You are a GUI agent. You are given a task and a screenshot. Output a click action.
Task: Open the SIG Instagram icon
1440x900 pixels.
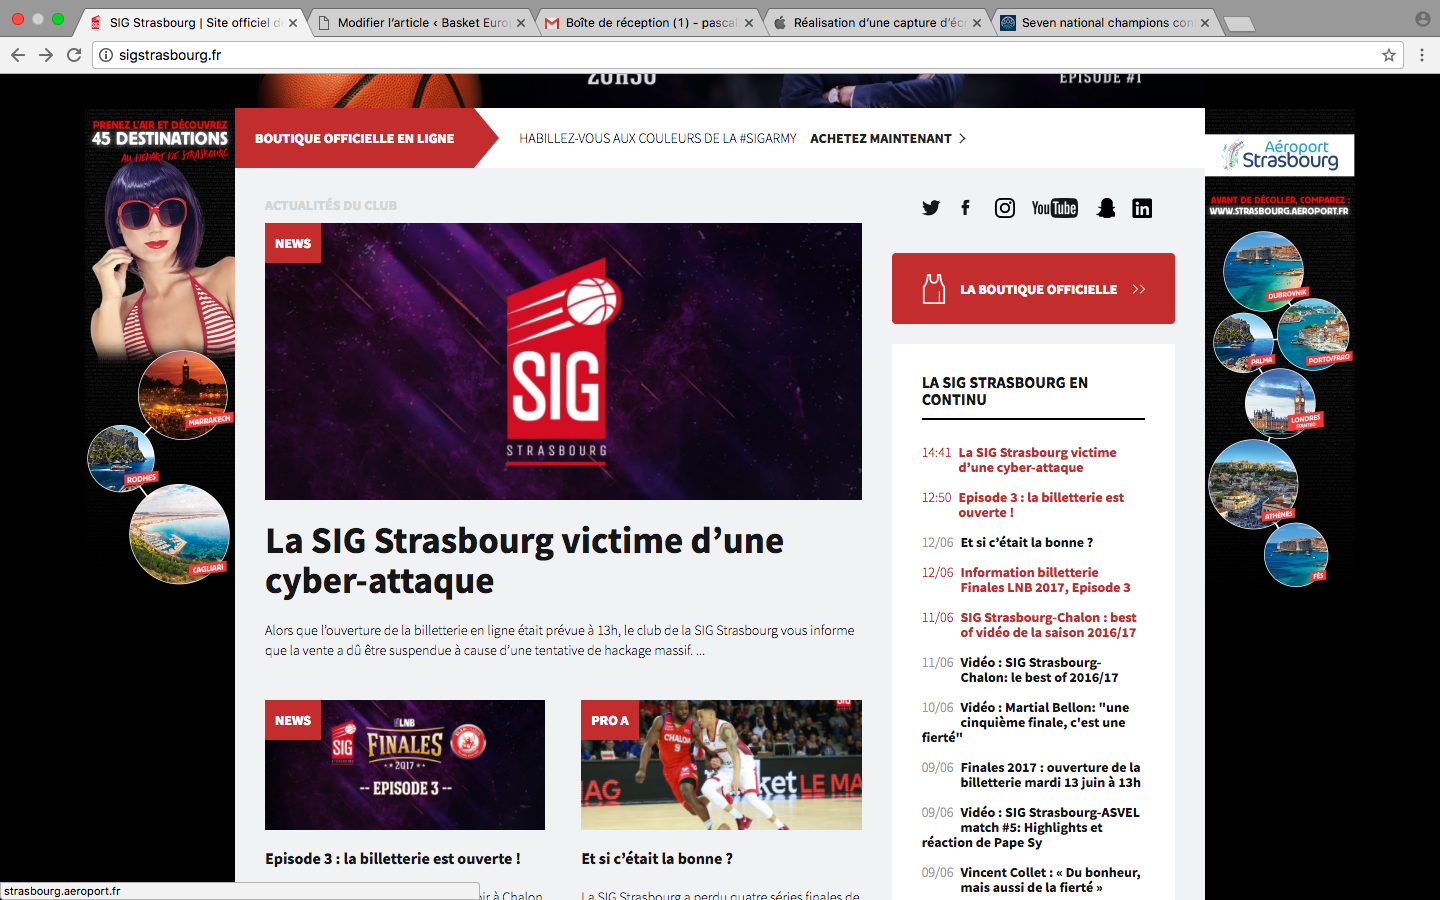[x=1005, y=208]
